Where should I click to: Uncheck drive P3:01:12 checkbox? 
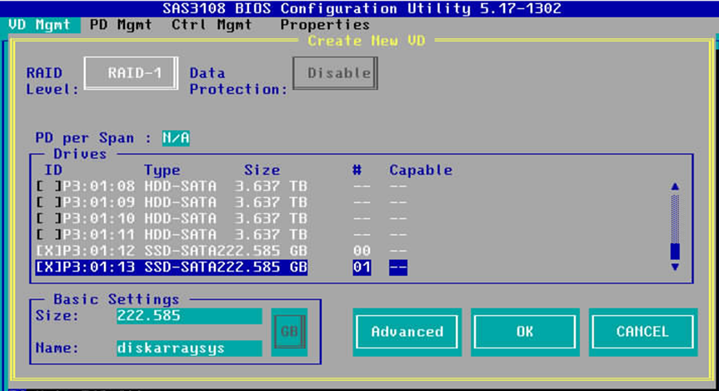[x=49, y=251]
